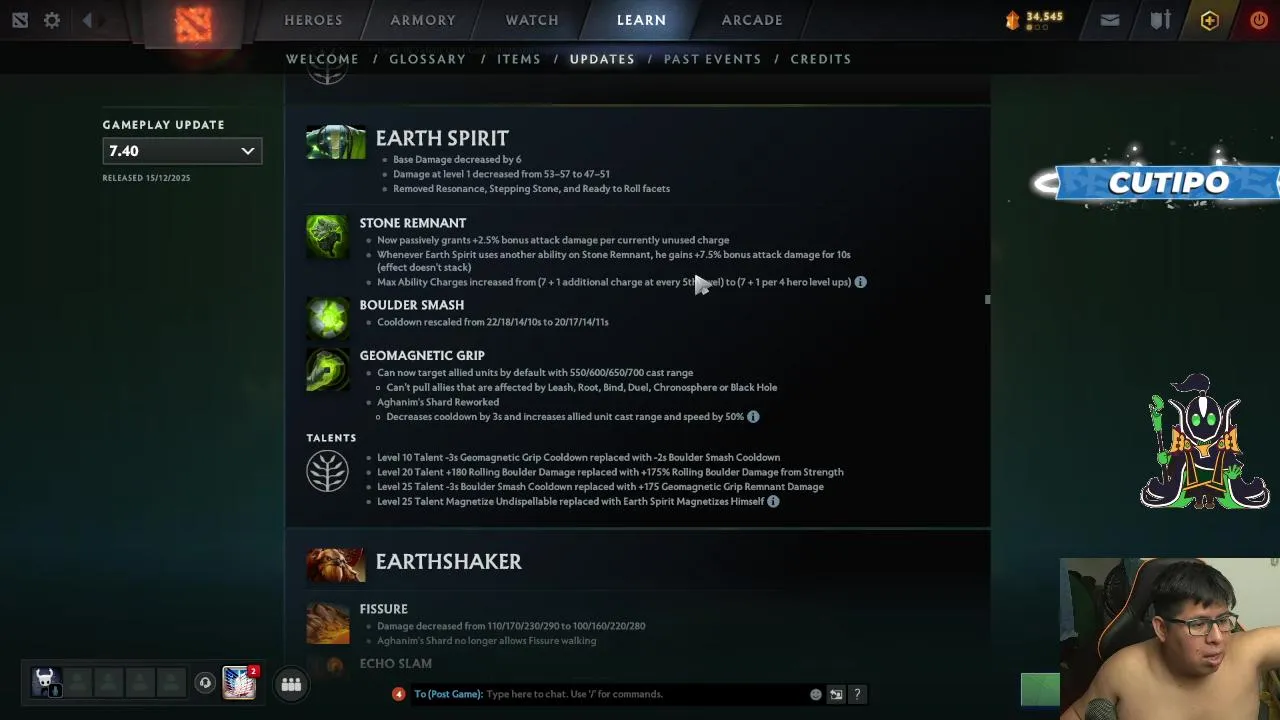Open the settings gear icon
1280x720 pixels.
(52, 20)
